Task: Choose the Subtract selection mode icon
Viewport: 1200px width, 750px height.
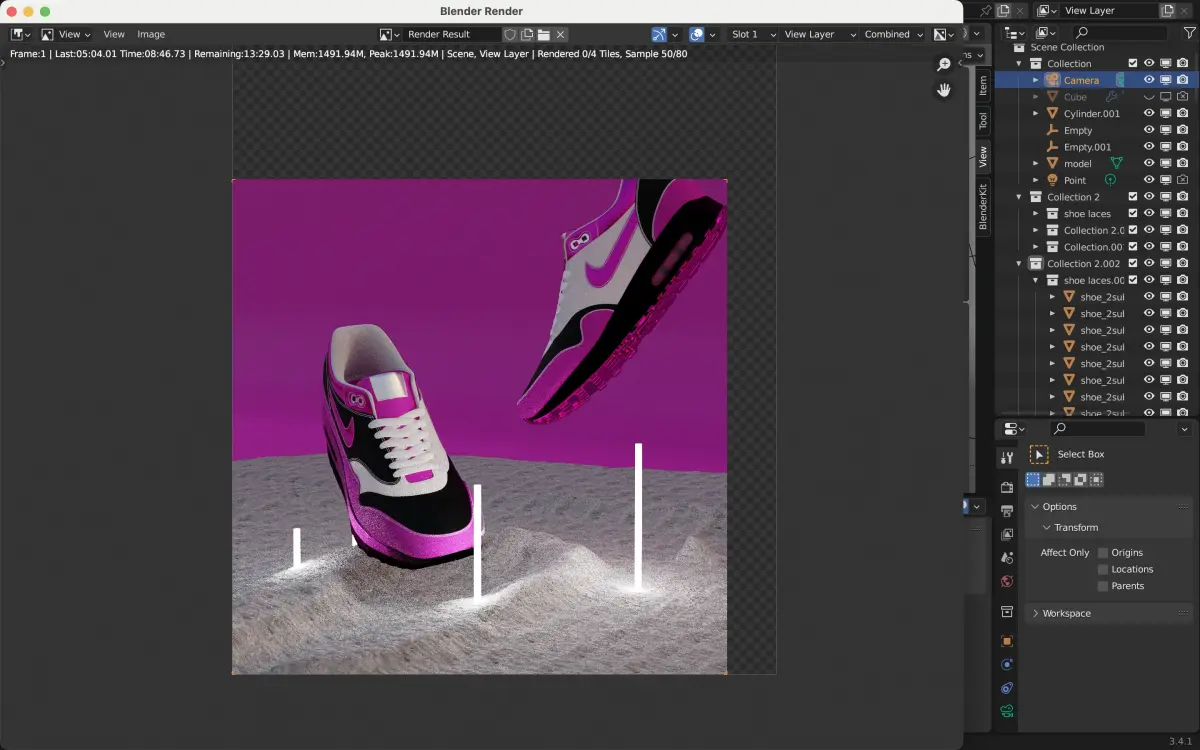Action: (1065, 480)
